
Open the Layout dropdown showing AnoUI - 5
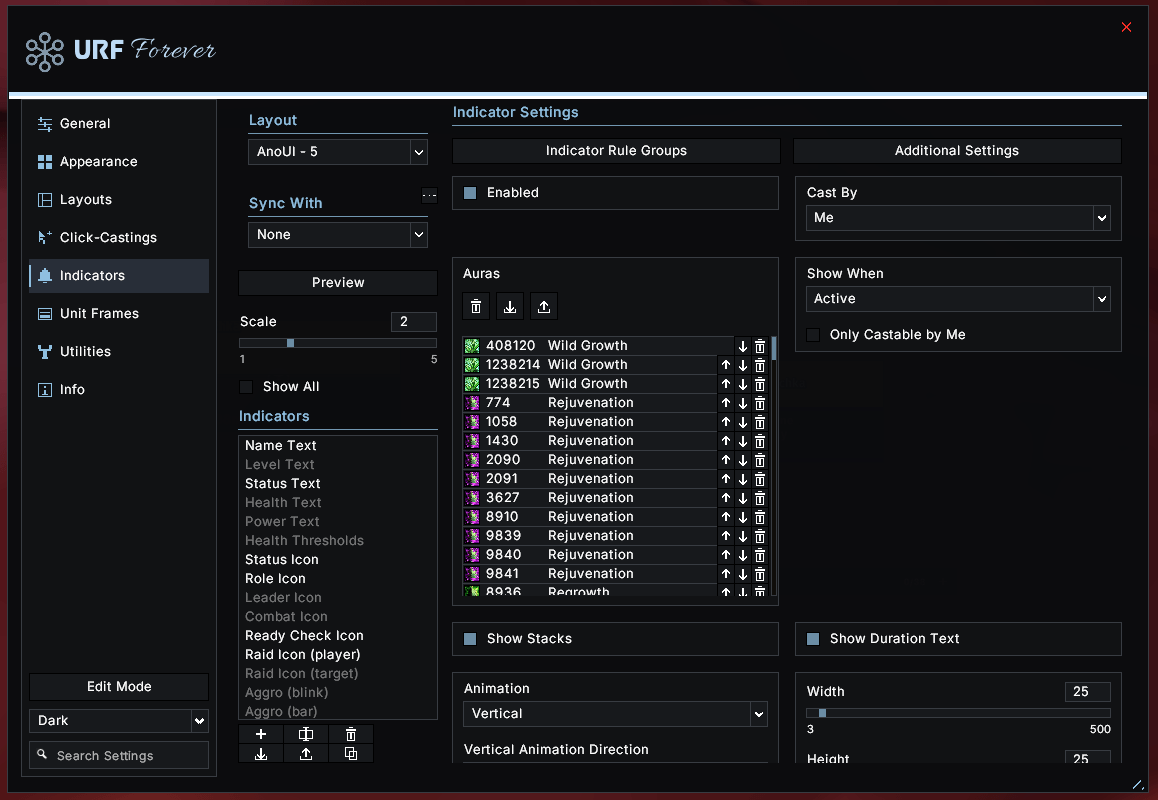[x=338, y=152]
